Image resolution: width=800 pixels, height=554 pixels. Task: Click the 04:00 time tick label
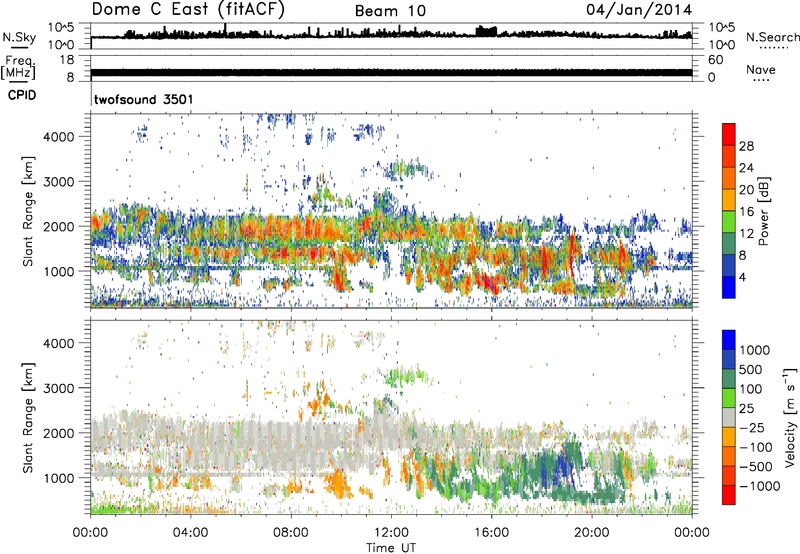click(x=190, y=533)
